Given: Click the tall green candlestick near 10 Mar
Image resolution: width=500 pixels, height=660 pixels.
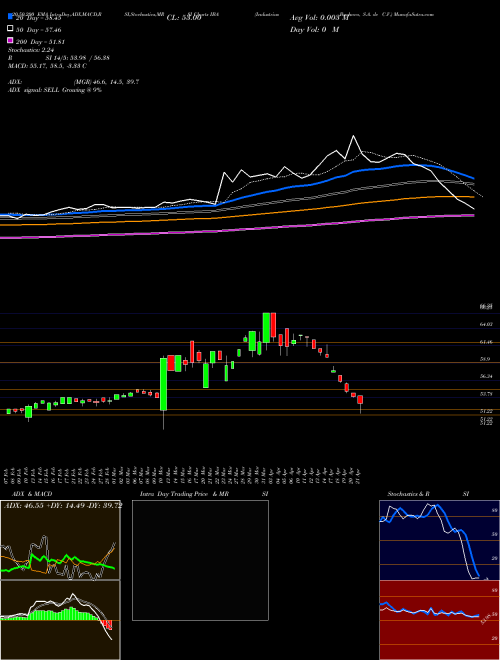Looking at the screenshot, I should pos(163,384).
